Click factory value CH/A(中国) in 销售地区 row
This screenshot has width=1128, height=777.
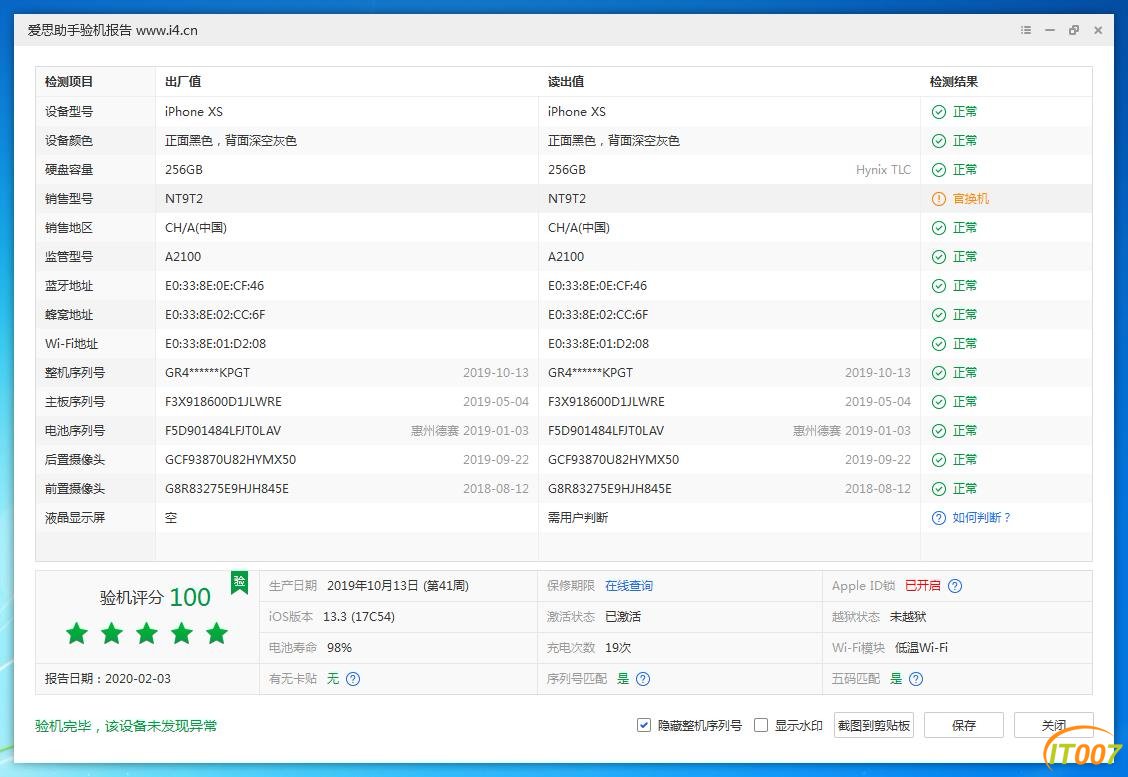coord(196,228)
